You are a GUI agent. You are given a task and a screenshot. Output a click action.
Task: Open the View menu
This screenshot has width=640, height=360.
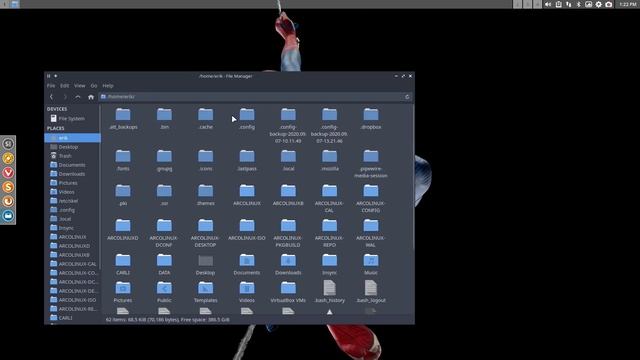[80, 86]
